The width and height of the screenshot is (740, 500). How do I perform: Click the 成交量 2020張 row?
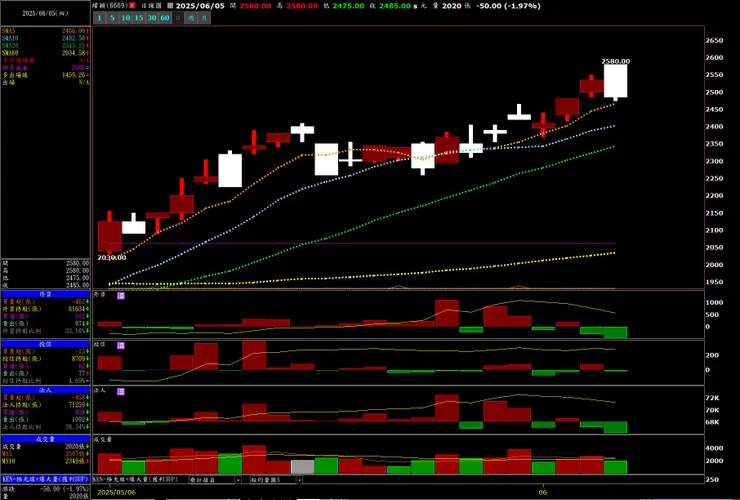coord(45,446)
